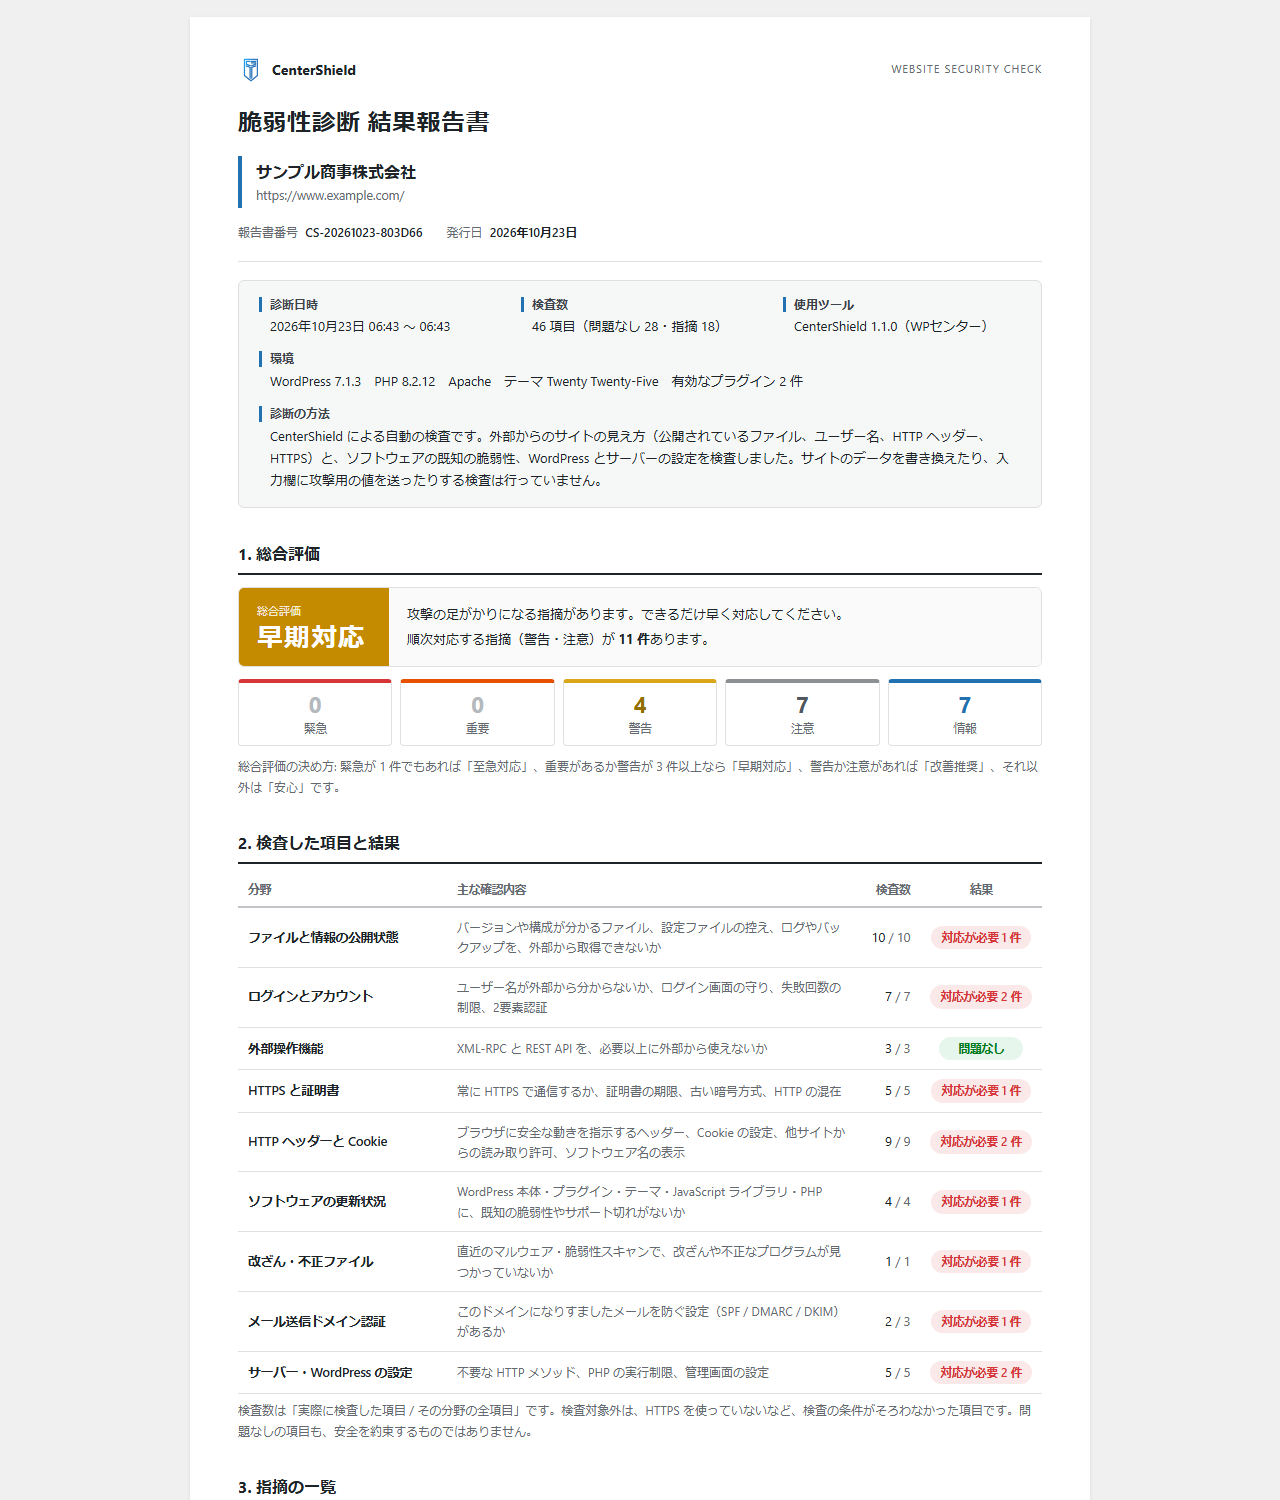This screenshot has height=1500, width=1280.
Task: Click 対応が必要 1 件 badge for メール送信ドメイン認証
Action: [981, 1322]
